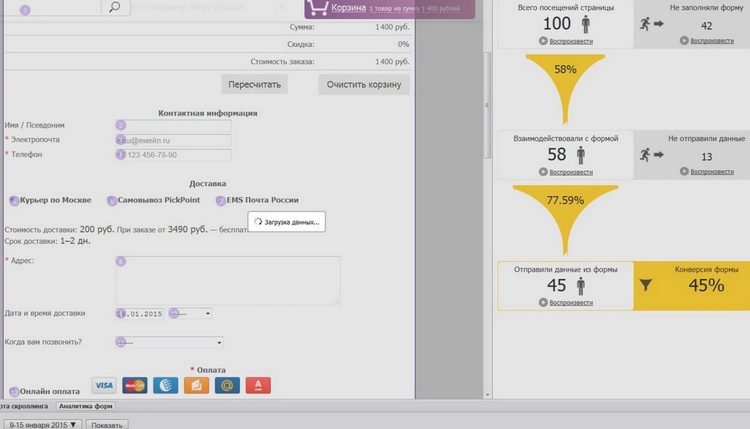Click the Конверсия формы 45% panel
Screen dimensions: 750x429
click(692, 286)
